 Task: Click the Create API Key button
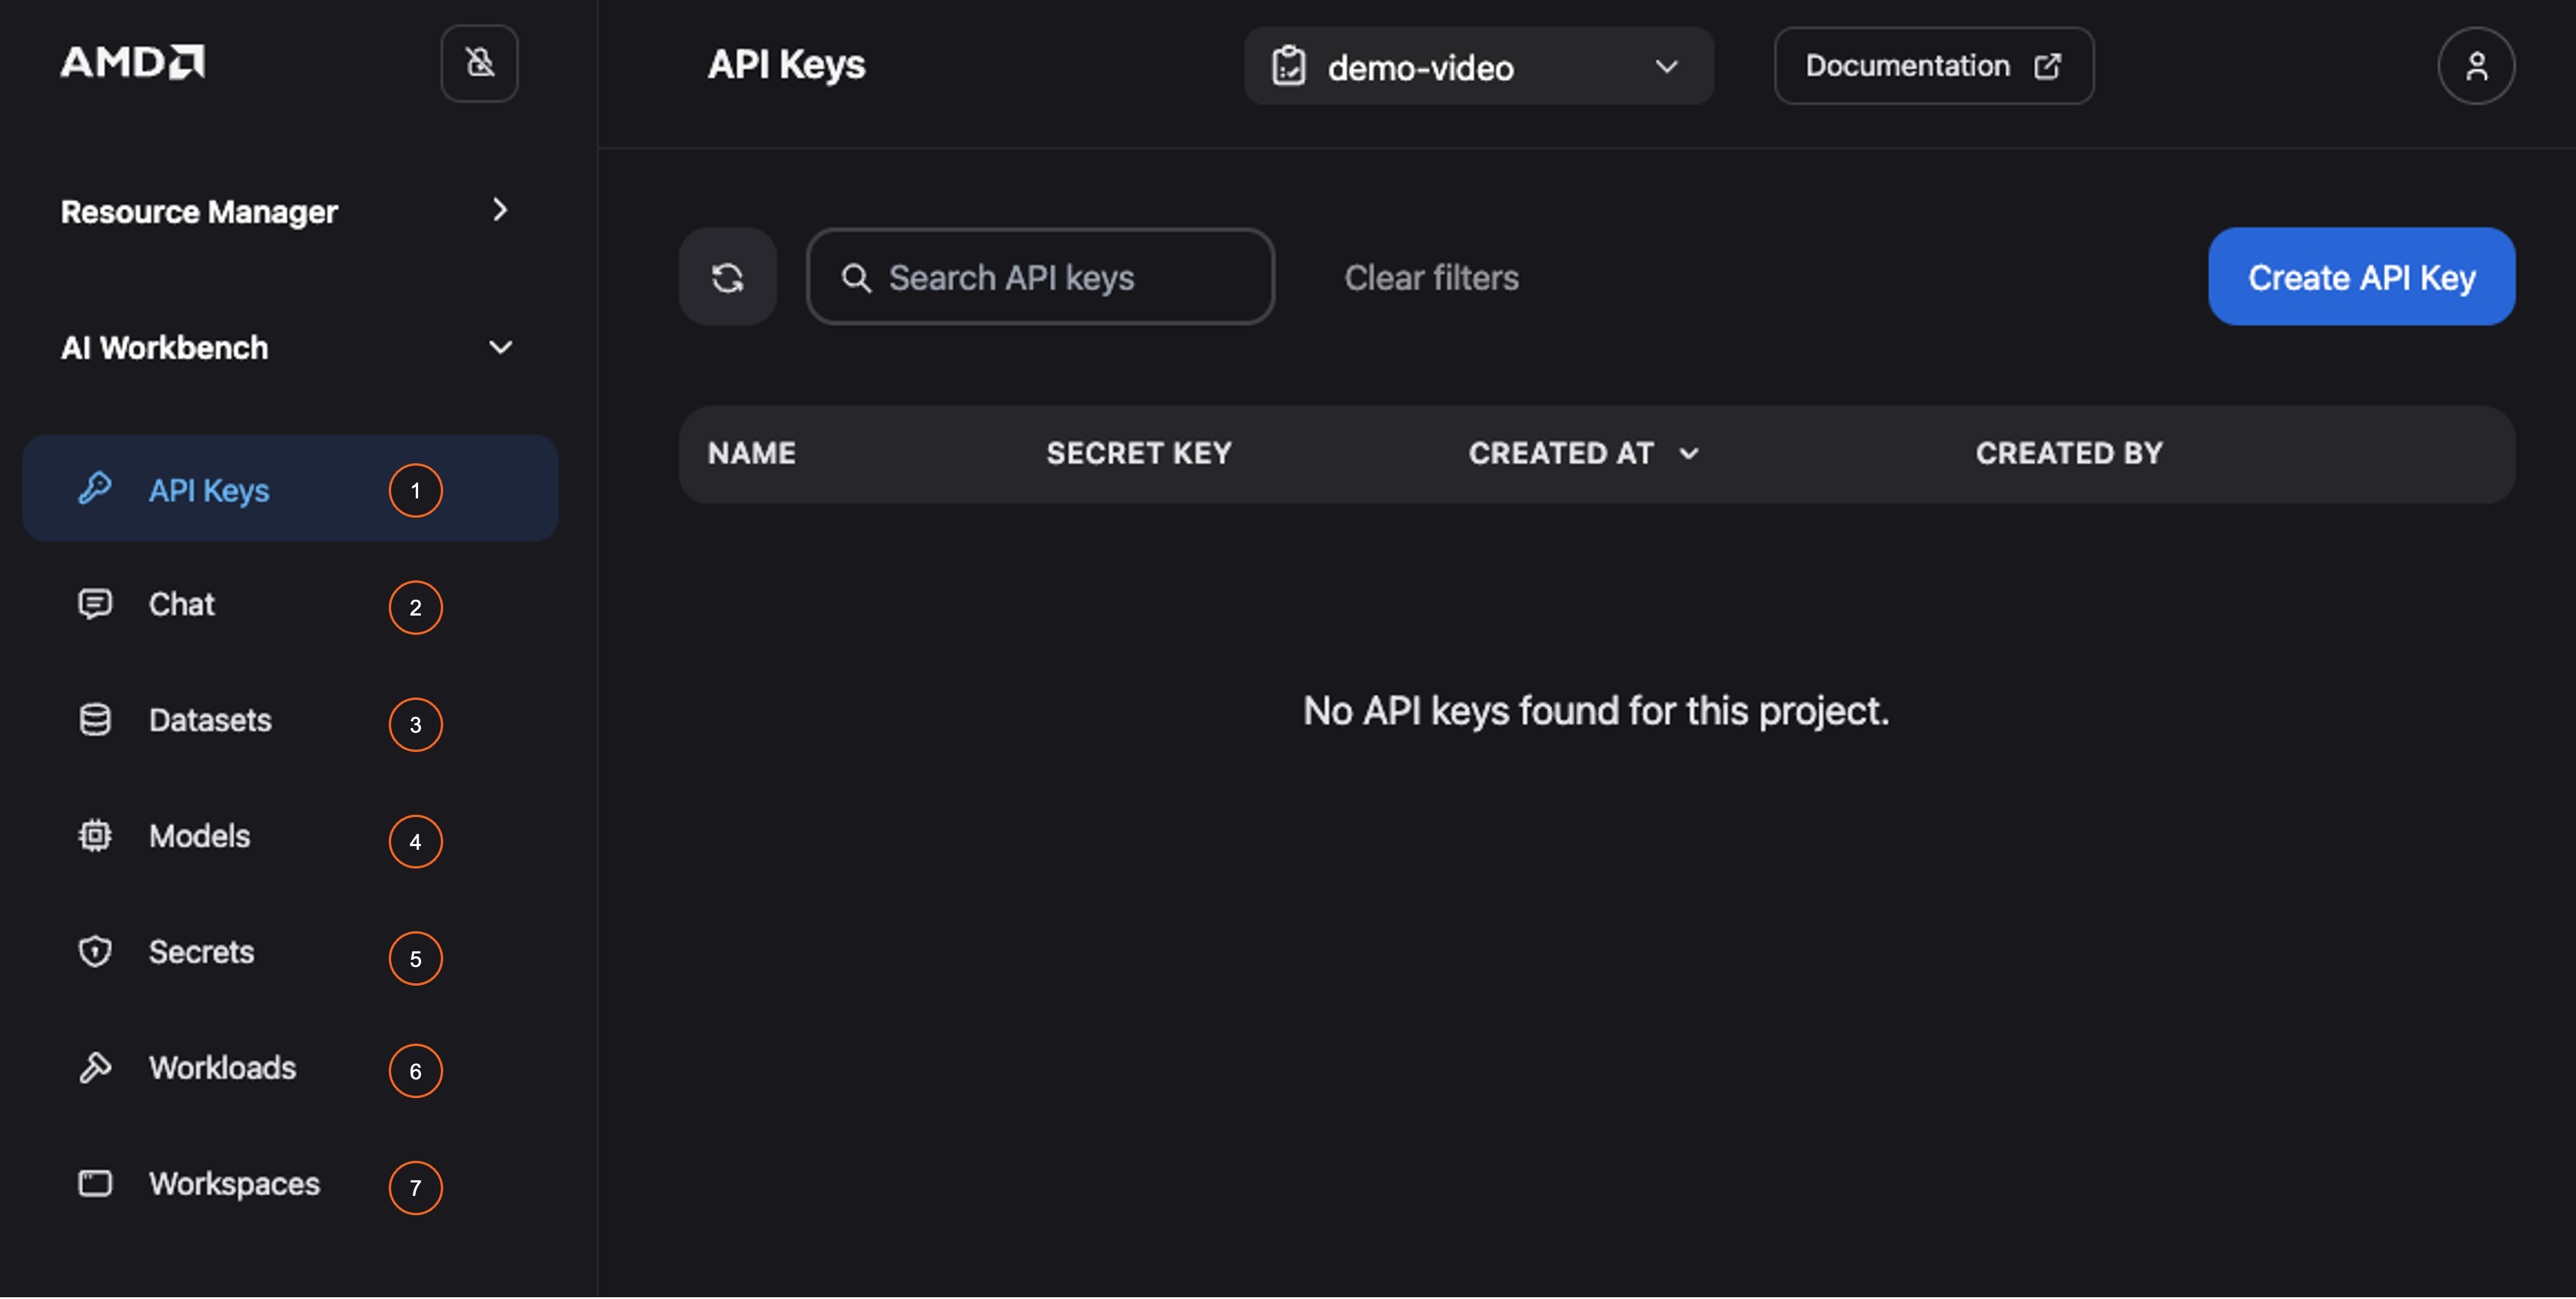click(2361, 277)
